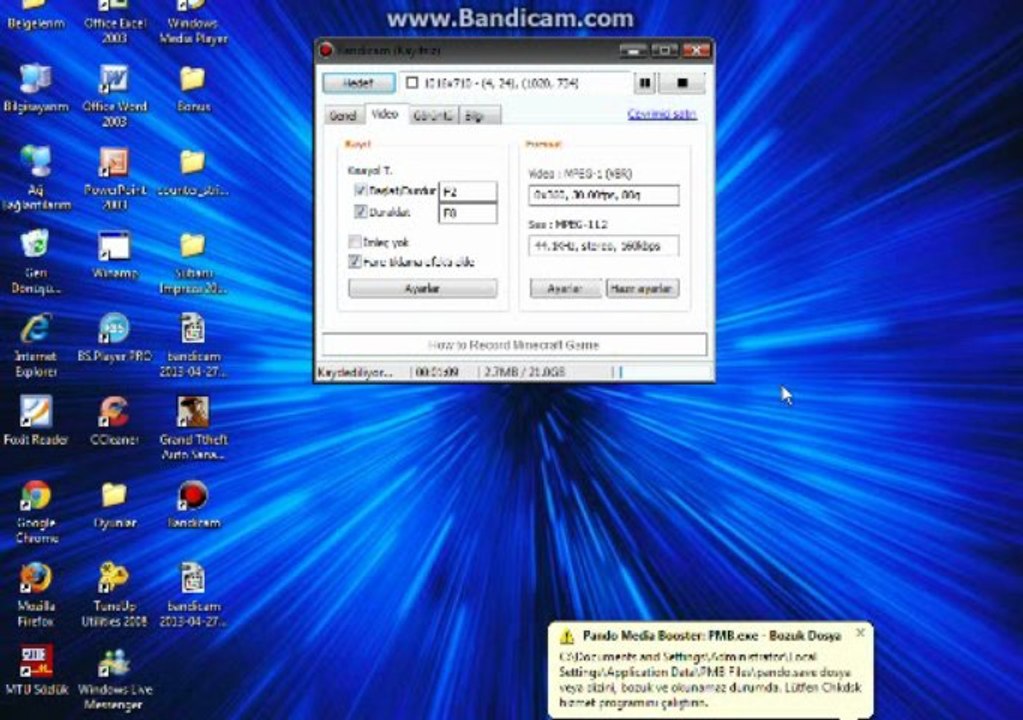
Task: Enable the İmleç yok checkbox
Action: click(x=355, y=242)
